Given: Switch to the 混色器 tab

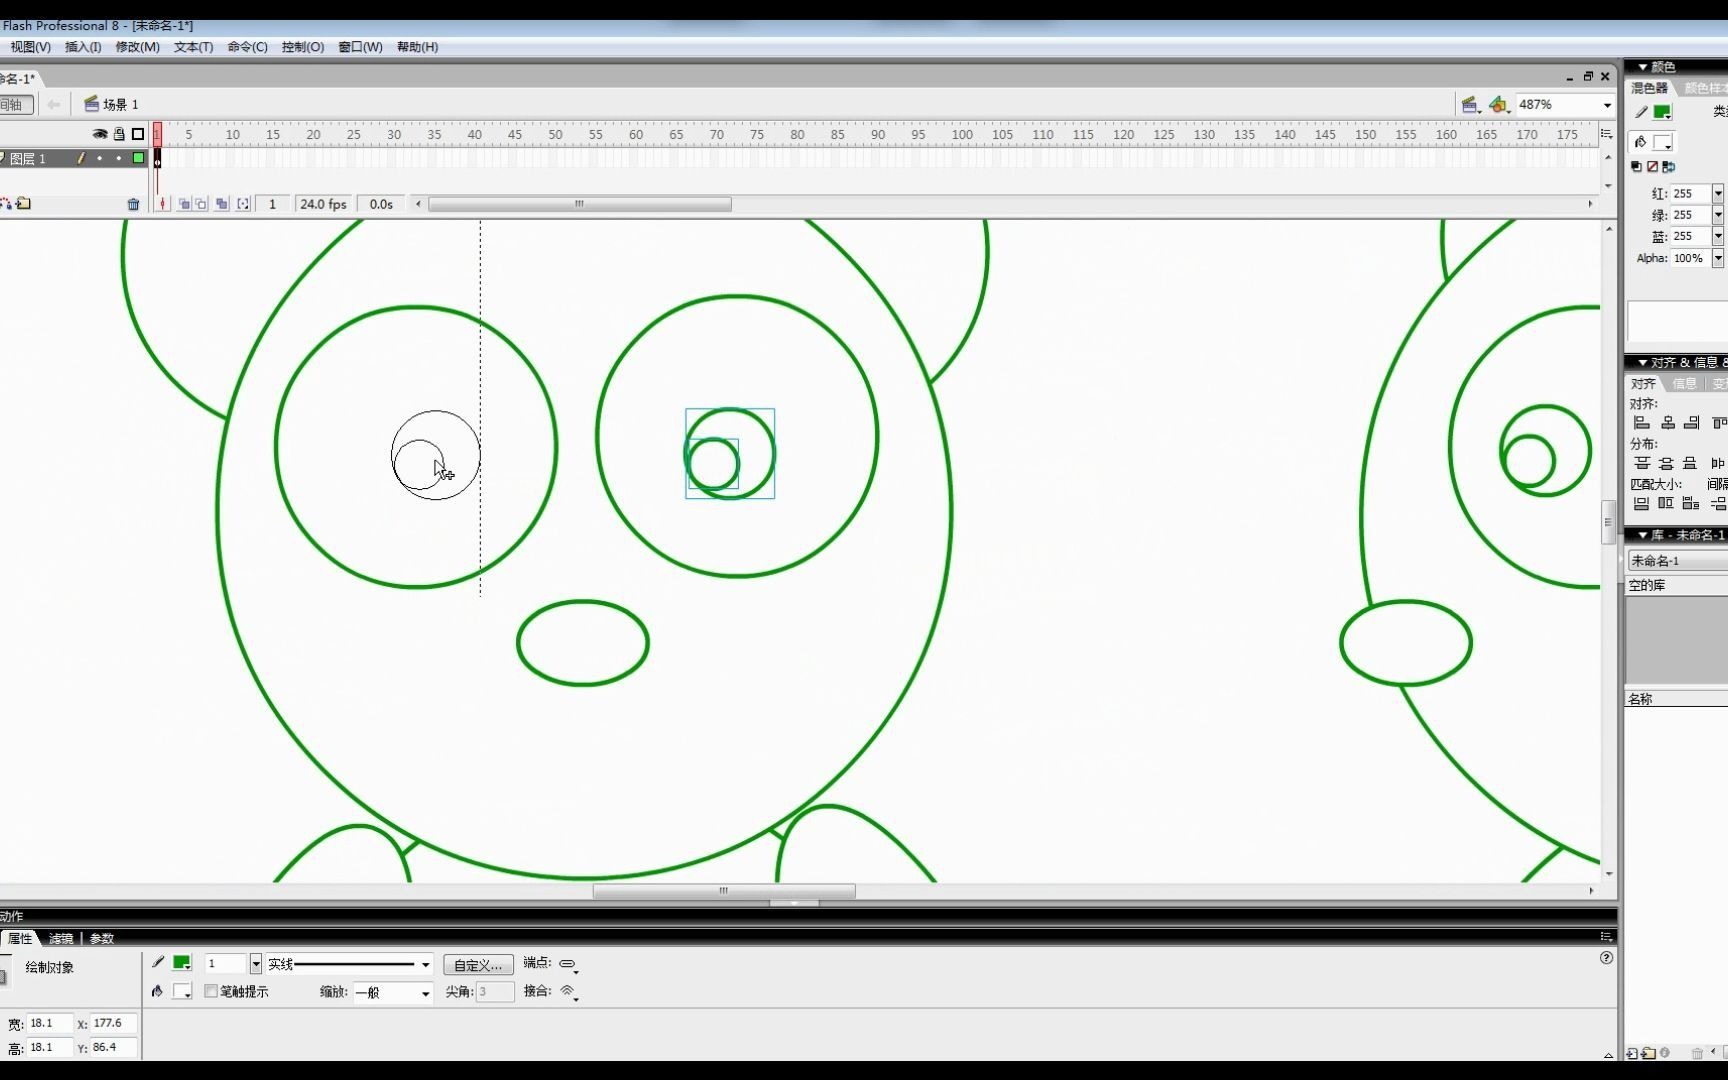Looking at the screenshot, I should (x=1649, y=88).
